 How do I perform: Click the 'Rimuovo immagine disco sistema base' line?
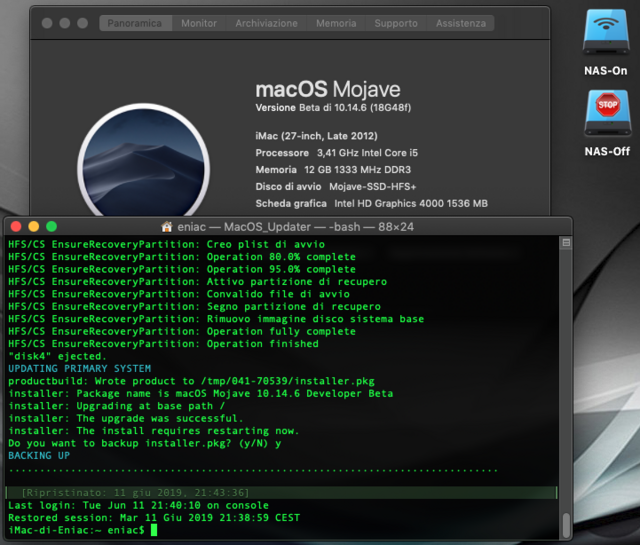click(x=216, y=319)
